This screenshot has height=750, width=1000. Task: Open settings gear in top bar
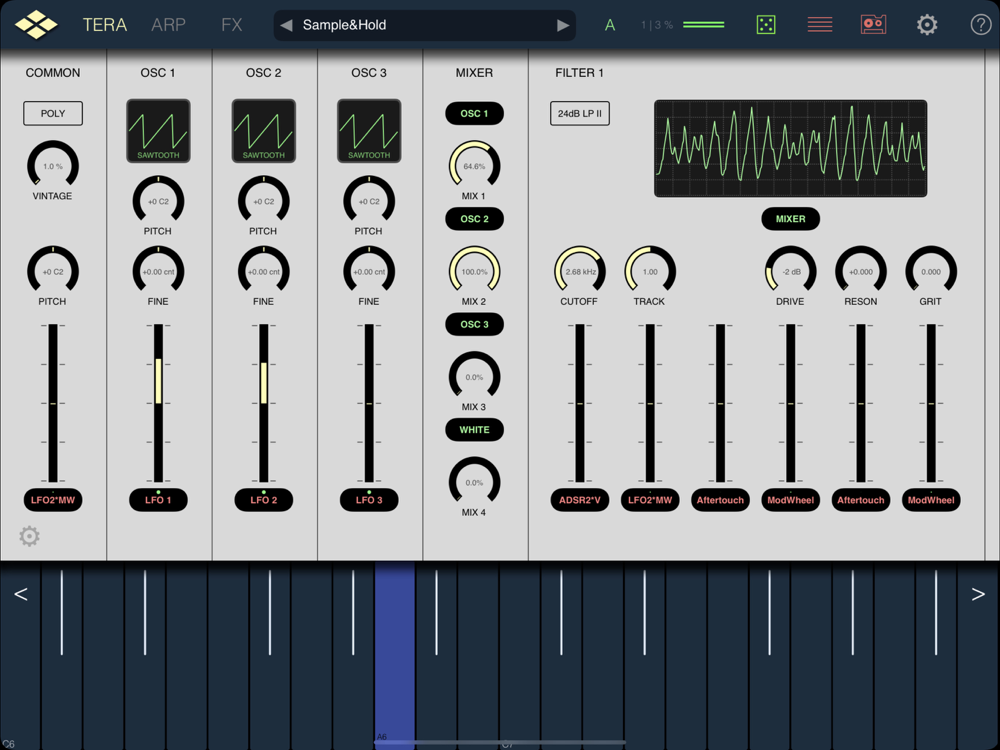[927, 25]
